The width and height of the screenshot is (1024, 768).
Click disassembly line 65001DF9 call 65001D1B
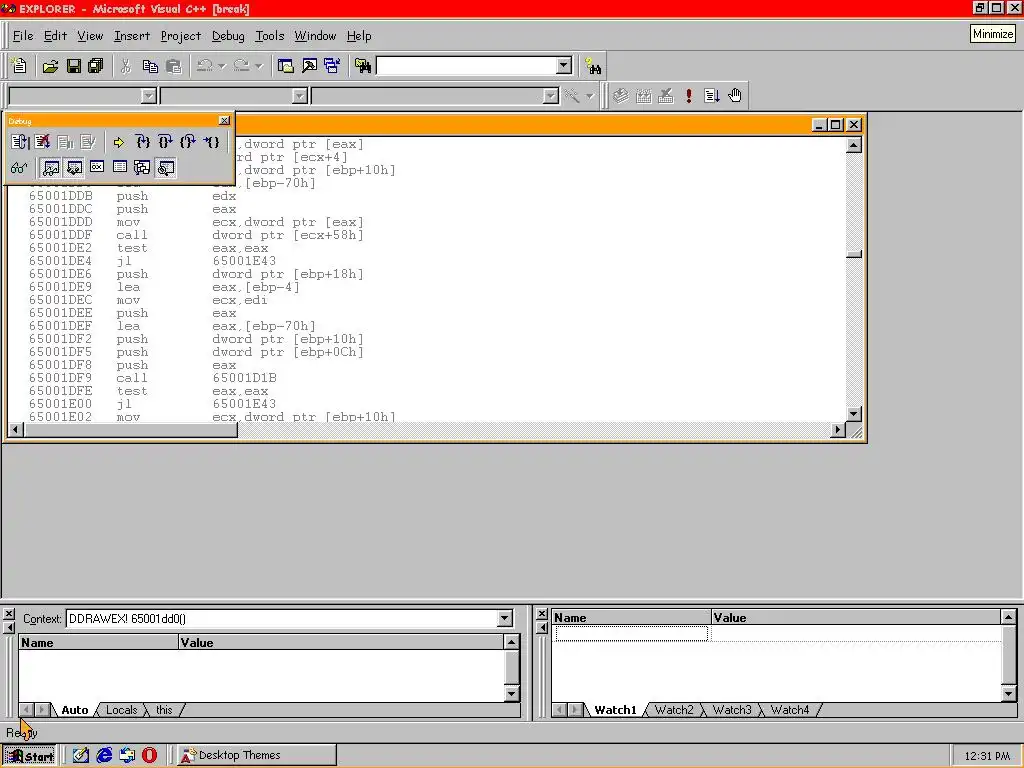click(x=152, y=378)
